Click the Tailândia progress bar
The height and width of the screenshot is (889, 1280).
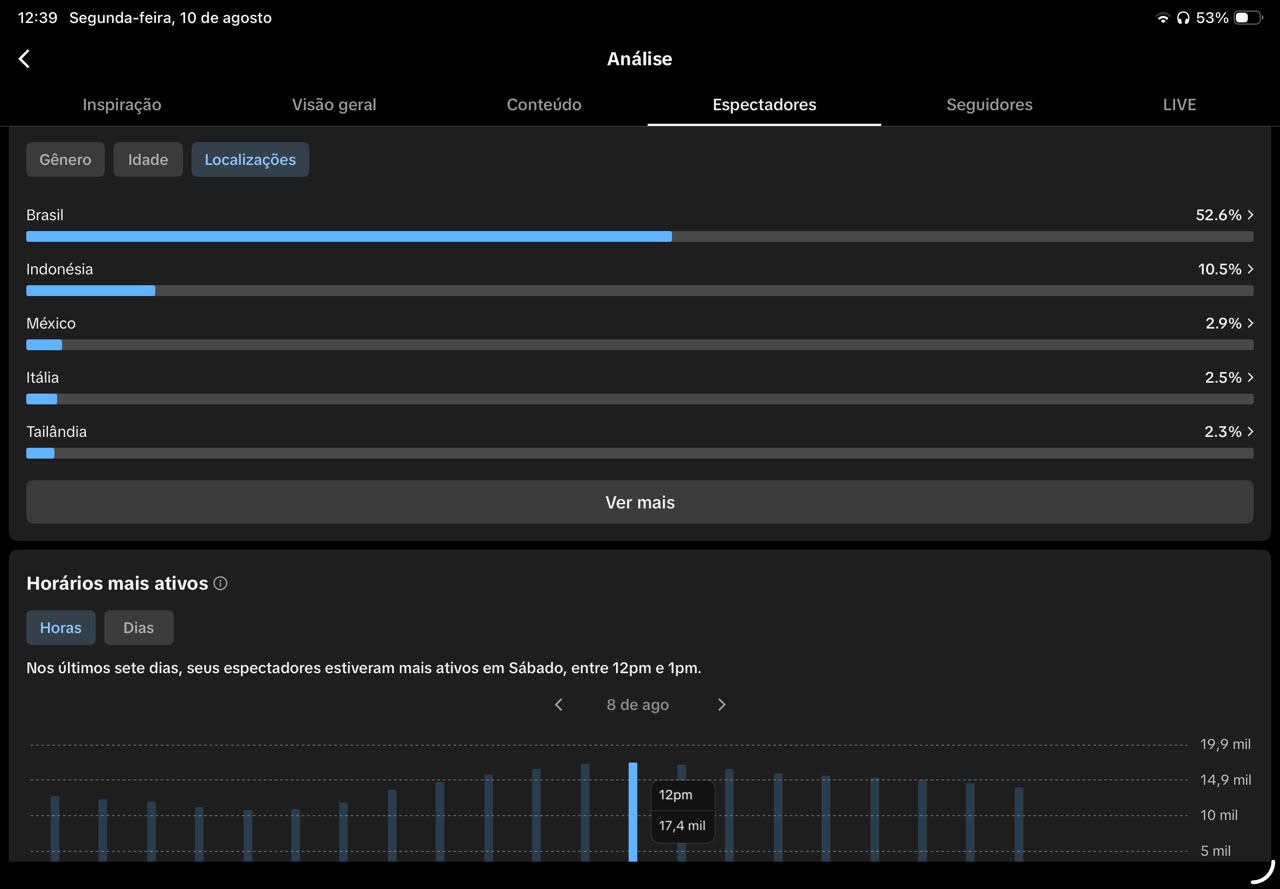[640, 453]
